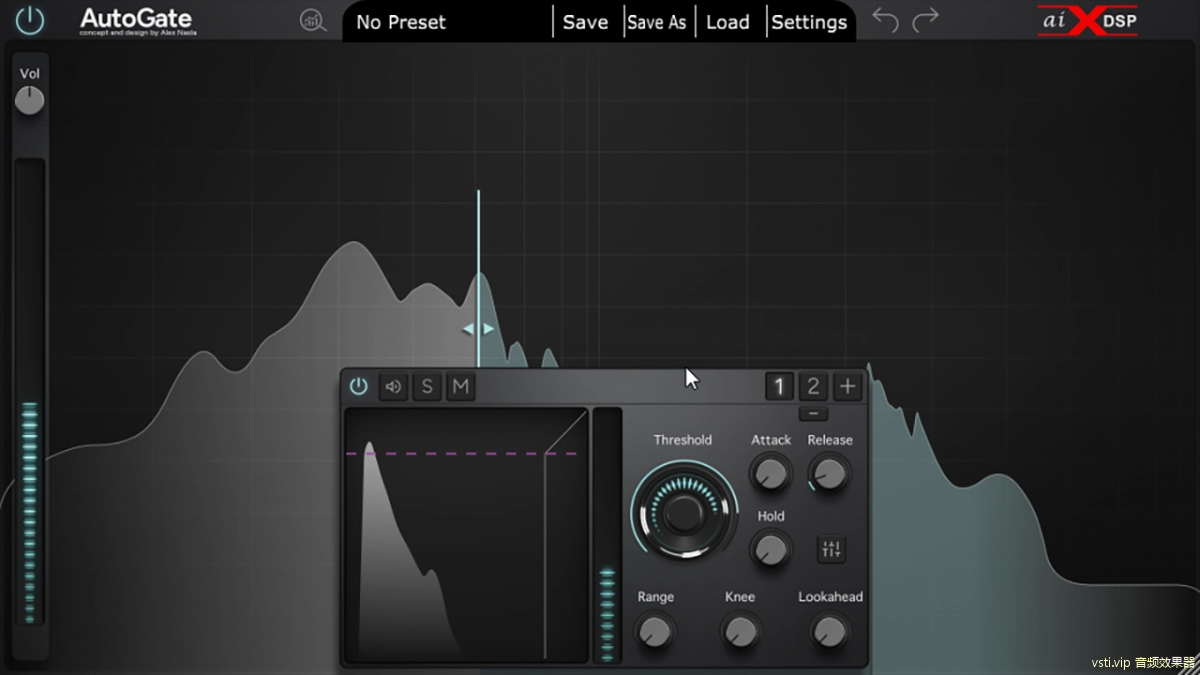Click the left arrow on the band split handle
The width and height of the screenshot is (1200, 675).
tap(467, 328)
